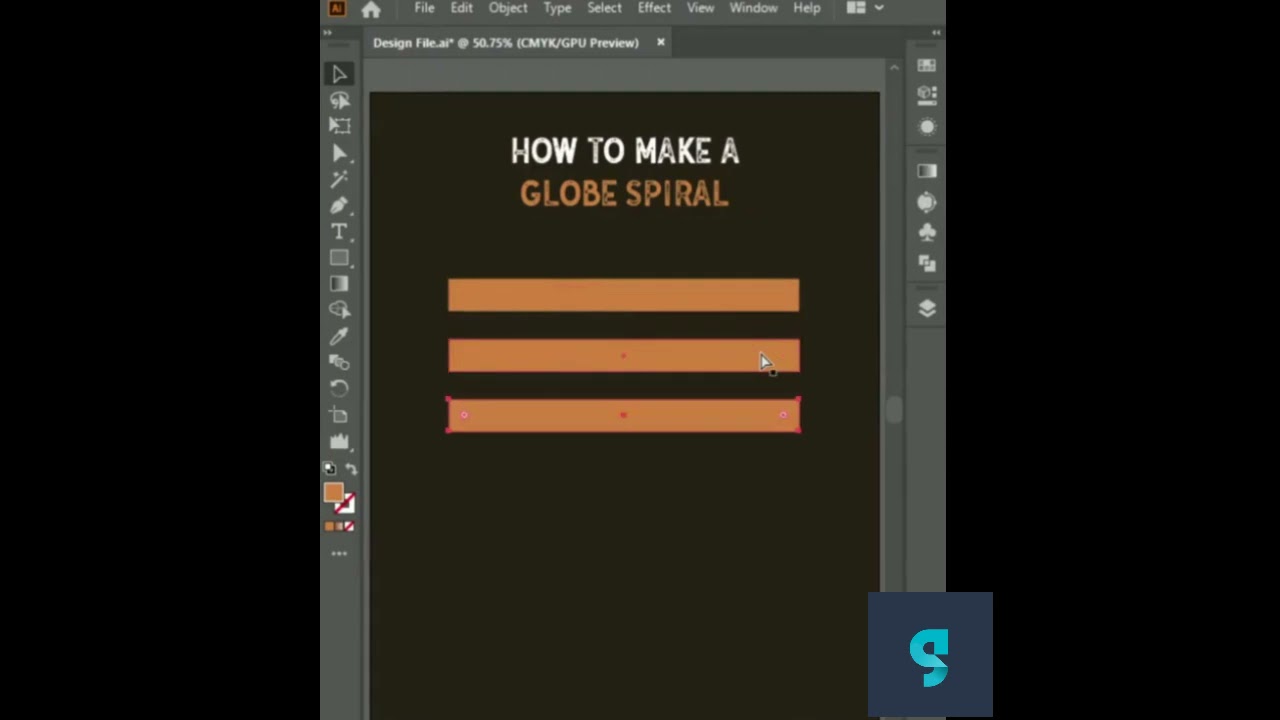Open the Gradient panel icon

(x=926, y=171)
